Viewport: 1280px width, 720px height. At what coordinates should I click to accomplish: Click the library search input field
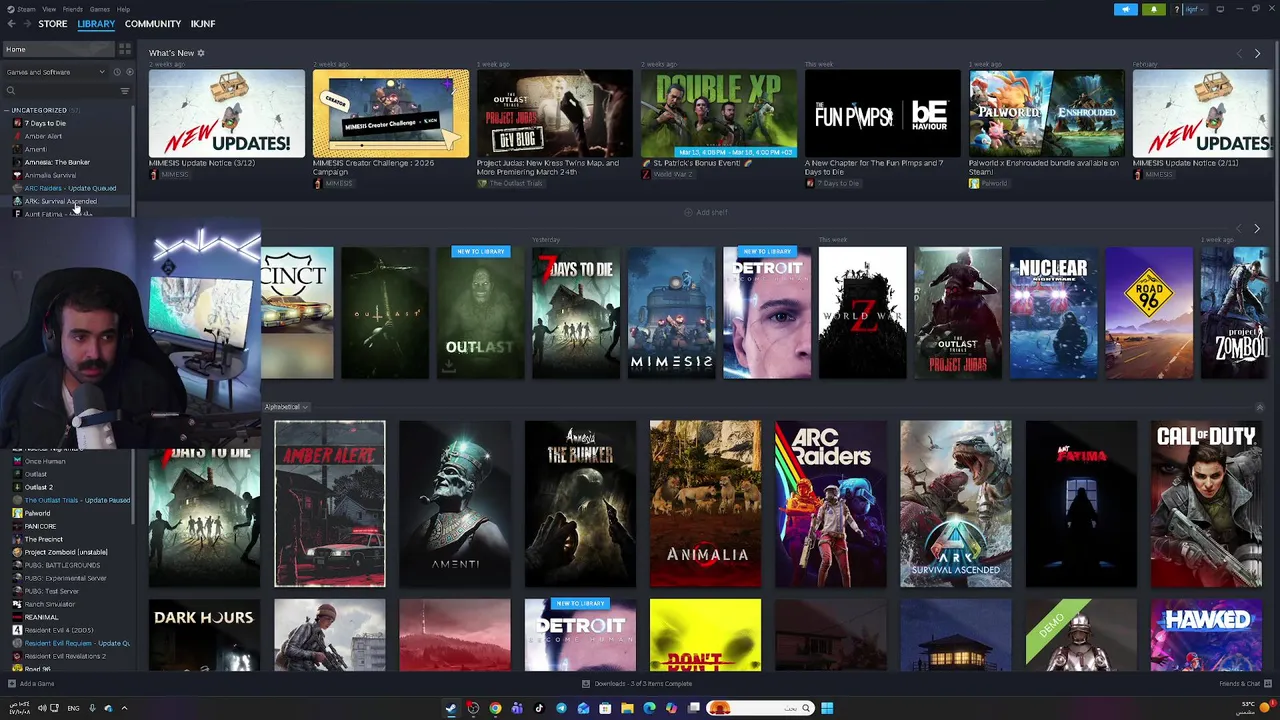65,91
